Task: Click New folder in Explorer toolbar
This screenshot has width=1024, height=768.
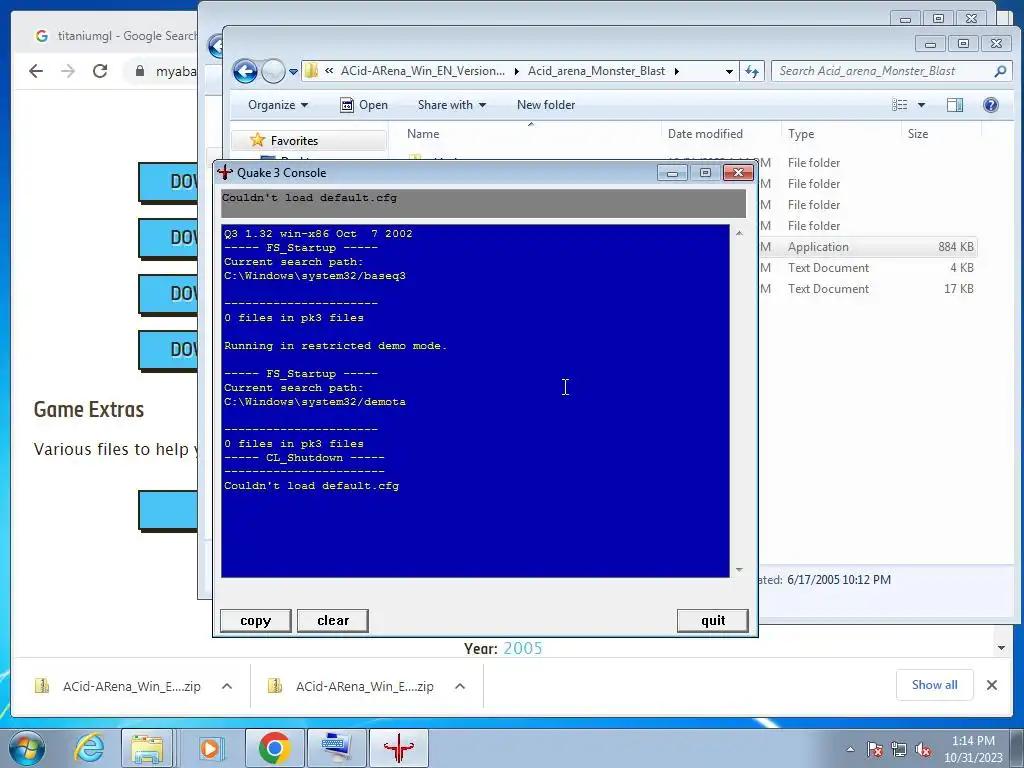Action: pyautogui.click(x=546, y=105)
